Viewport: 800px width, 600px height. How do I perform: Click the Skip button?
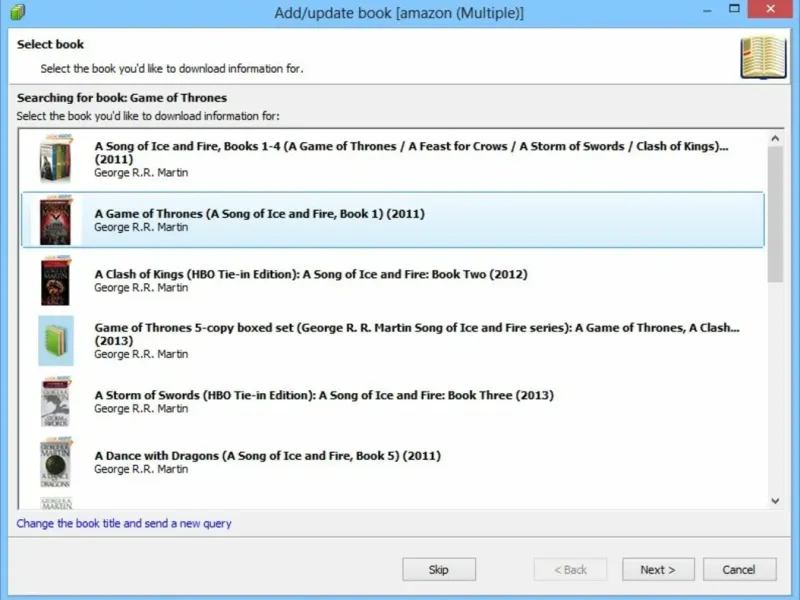[439, 569]
